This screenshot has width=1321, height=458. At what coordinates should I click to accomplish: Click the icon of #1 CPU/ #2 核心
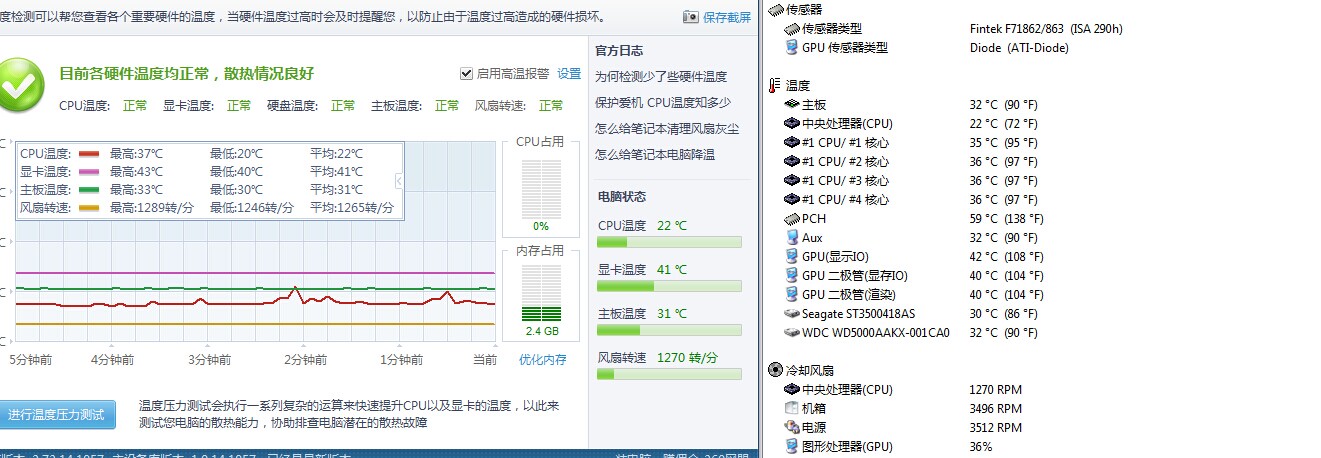pyautogui.click(x=792, y=162)
